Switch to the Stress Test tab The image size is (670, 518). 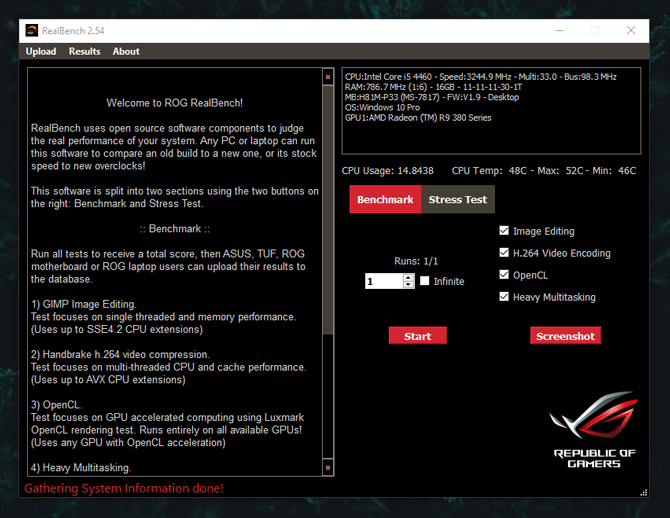point(458,199)
